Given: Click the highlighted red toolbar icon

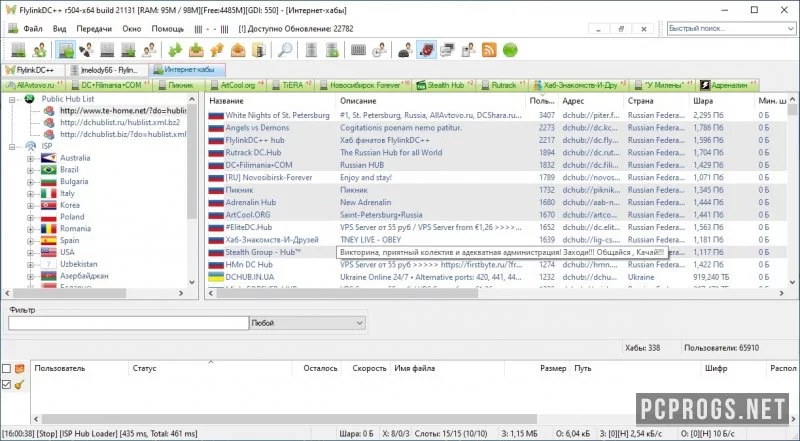Looking at the screenshot, I should click(427, 50).
